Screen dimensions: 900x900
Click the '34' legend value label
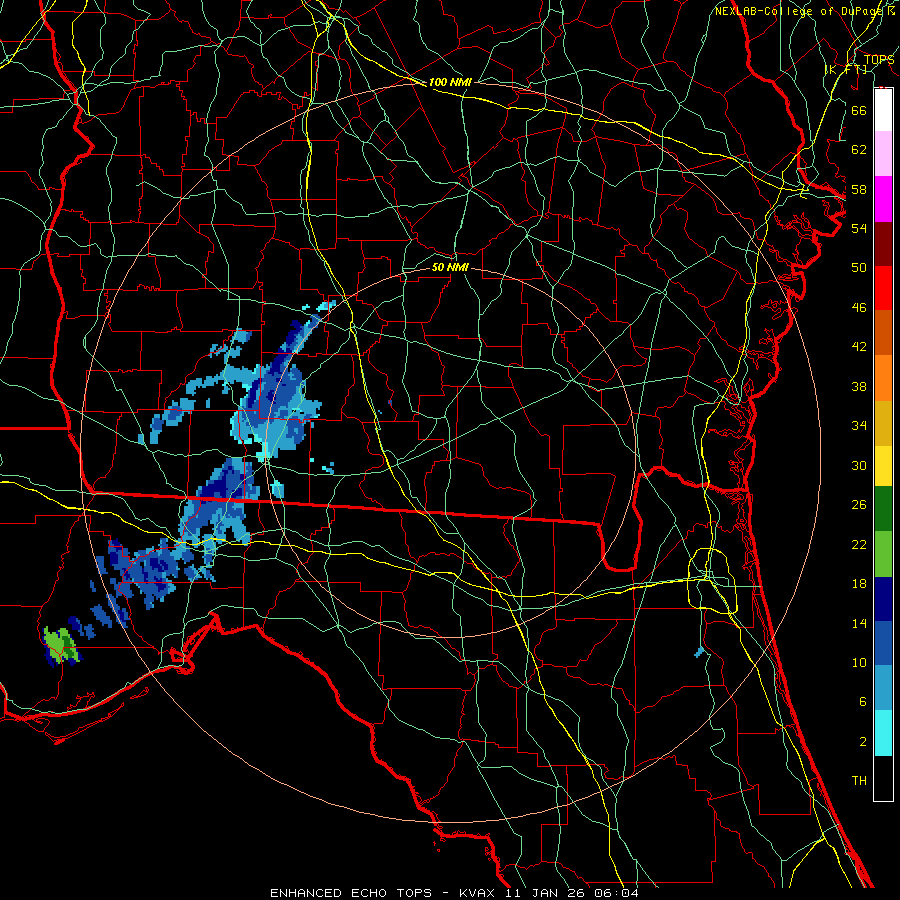pos(859,426)
